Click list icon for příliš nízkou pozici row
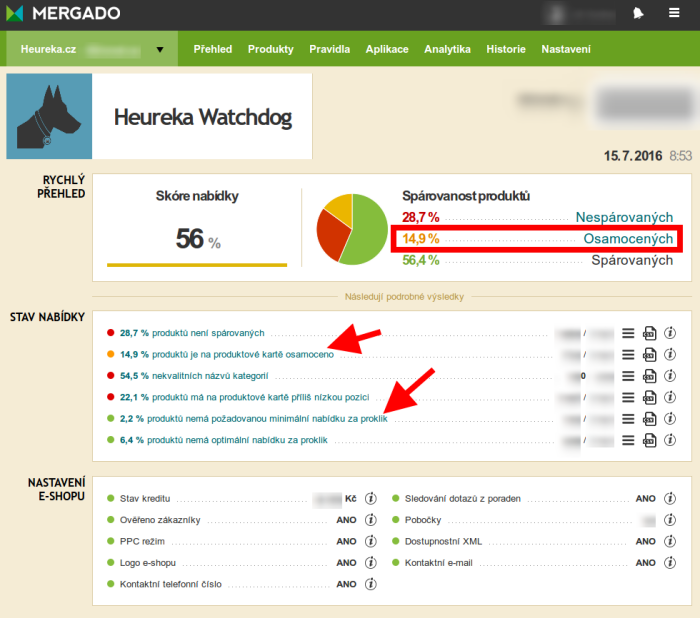Image resolution: width=700 pixels, height=618 pixels. point(628,397)
